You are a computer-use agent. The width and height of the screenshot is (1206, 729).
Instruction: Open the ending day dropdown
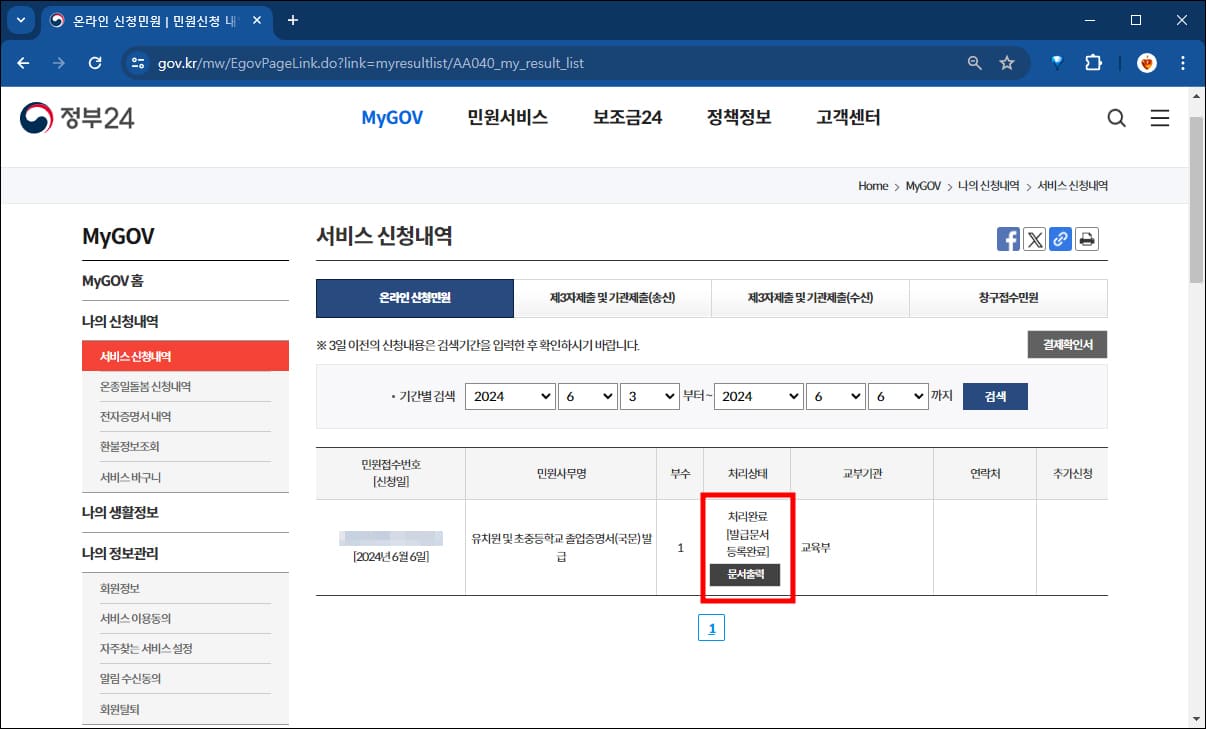point(898,396)
